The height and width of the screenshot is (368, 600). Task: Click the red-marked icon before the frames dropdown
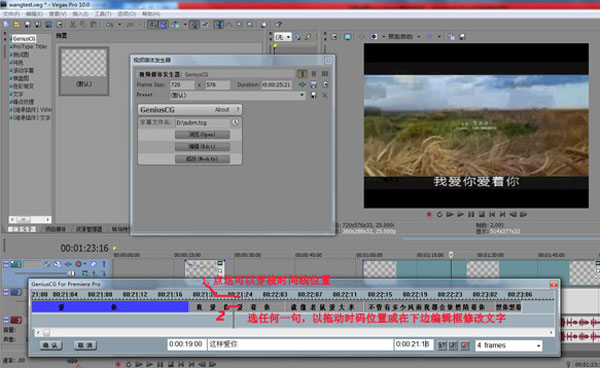coord(465,345)
